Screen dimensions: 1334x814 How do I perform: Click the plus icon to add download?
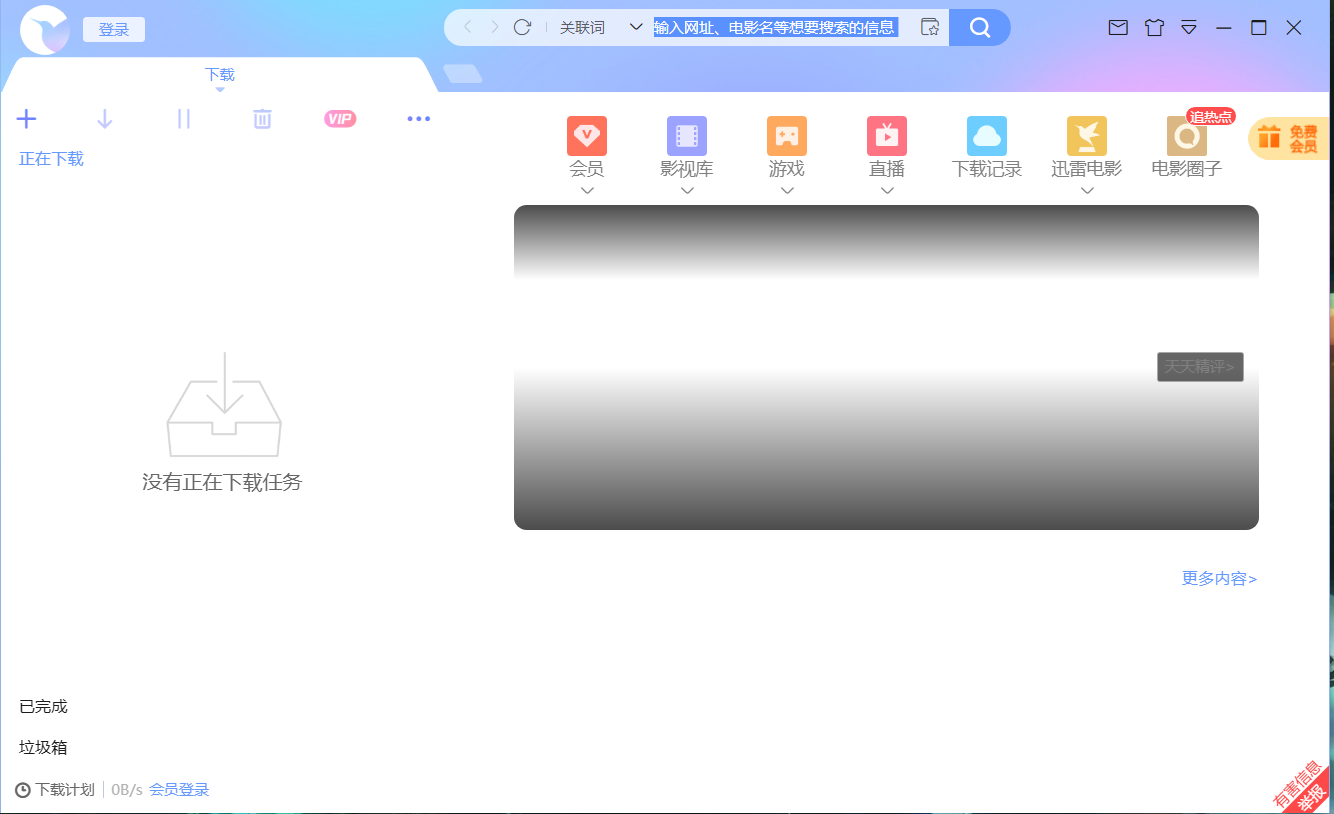point(27,119)
